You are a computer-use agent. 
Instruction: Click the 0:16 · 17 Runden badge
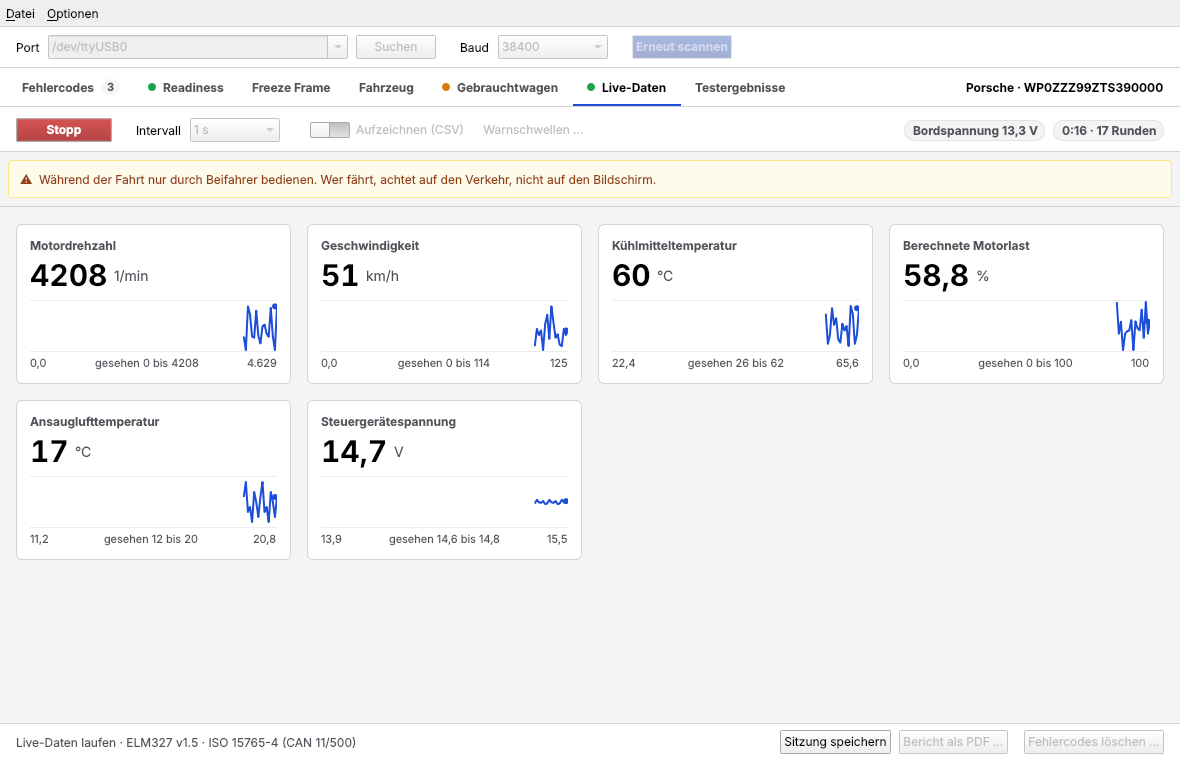[1109, 131]
